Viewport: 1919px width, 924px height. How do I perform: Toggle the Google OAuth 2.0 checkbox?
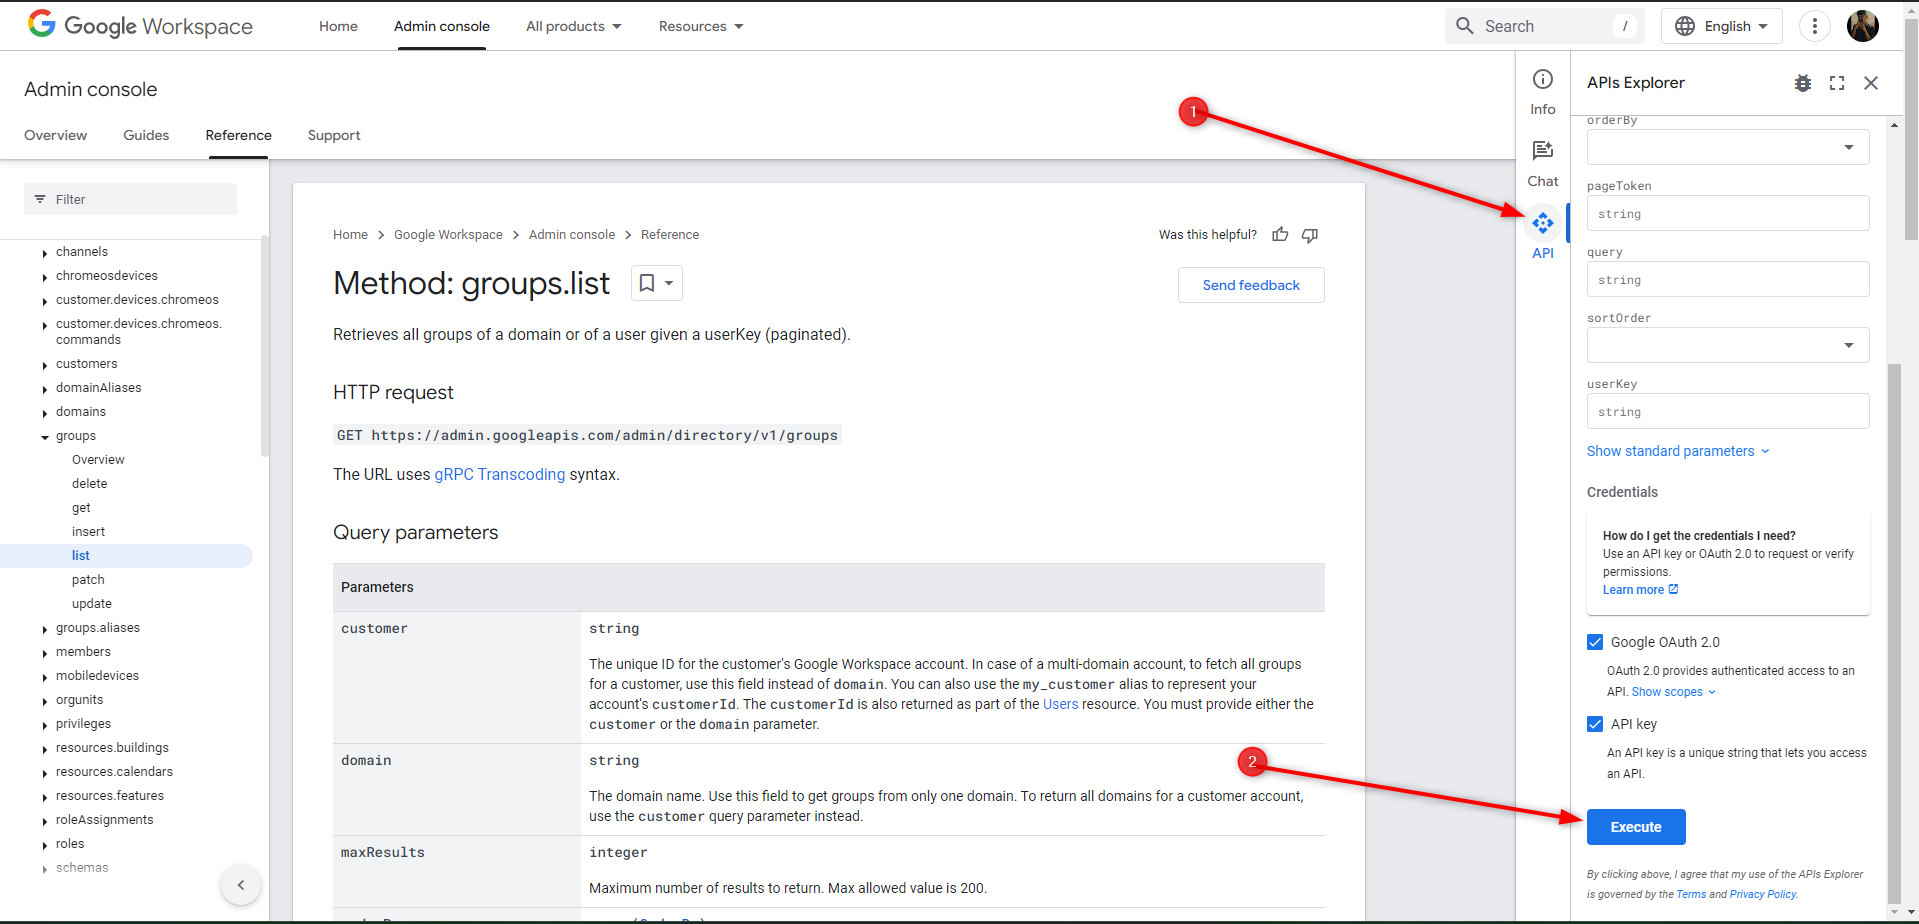coord(1595,642)
